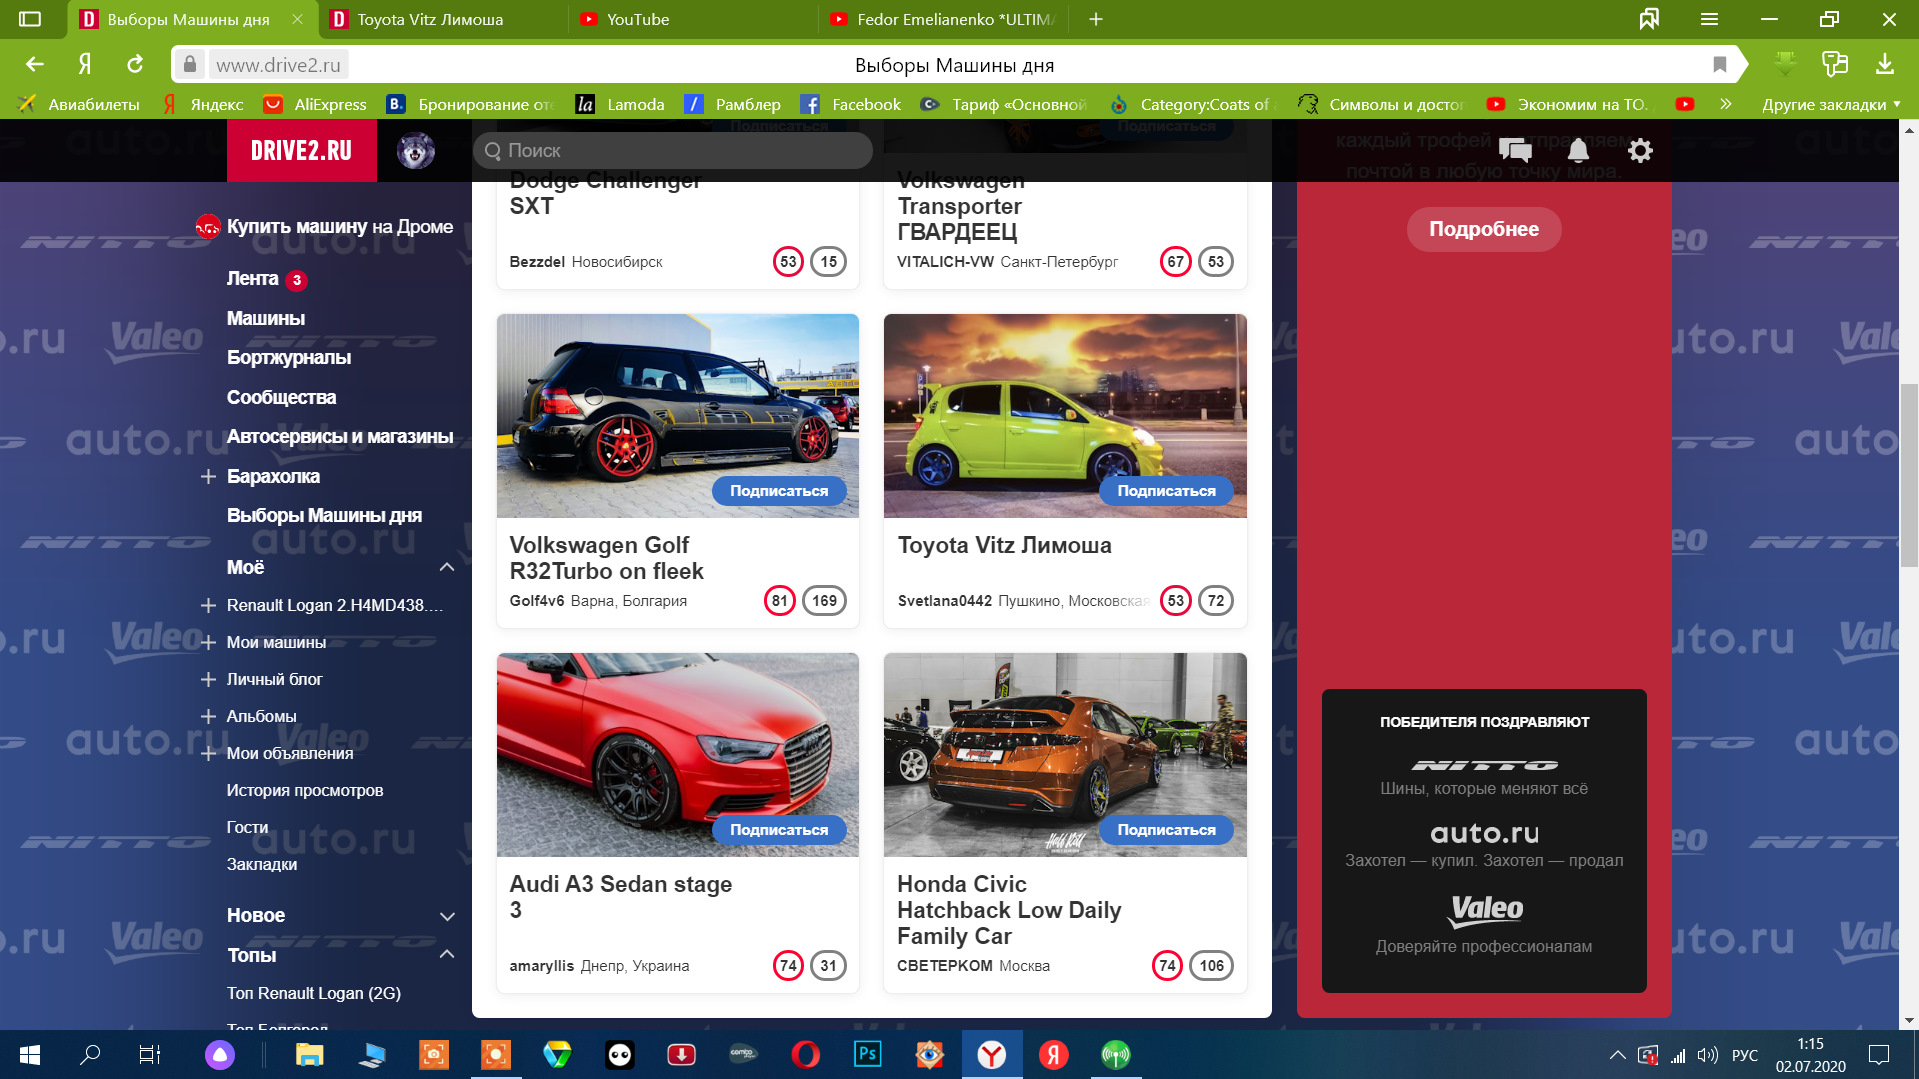Click the user avatar wolf icon
The height and width of the screenshot is (1079, 1919).
click(x=416, y=151)
